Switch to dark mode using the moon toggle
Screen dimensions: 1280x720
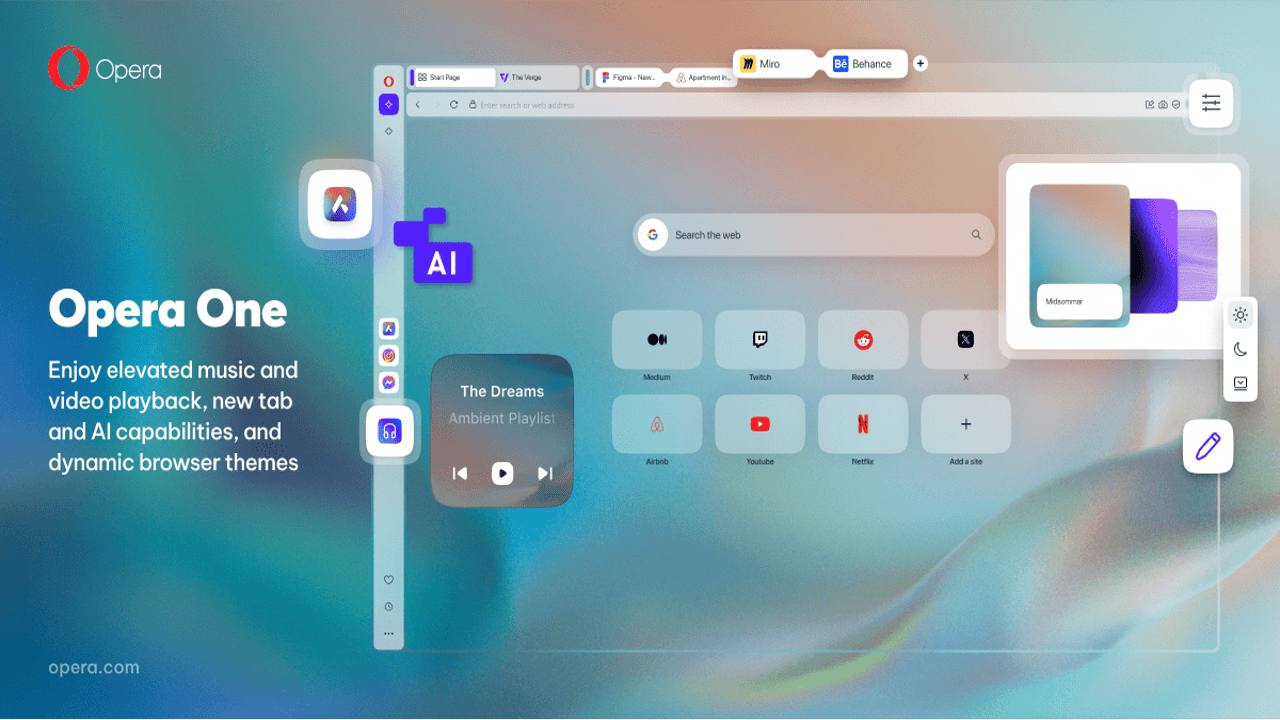click(1240, 349)
